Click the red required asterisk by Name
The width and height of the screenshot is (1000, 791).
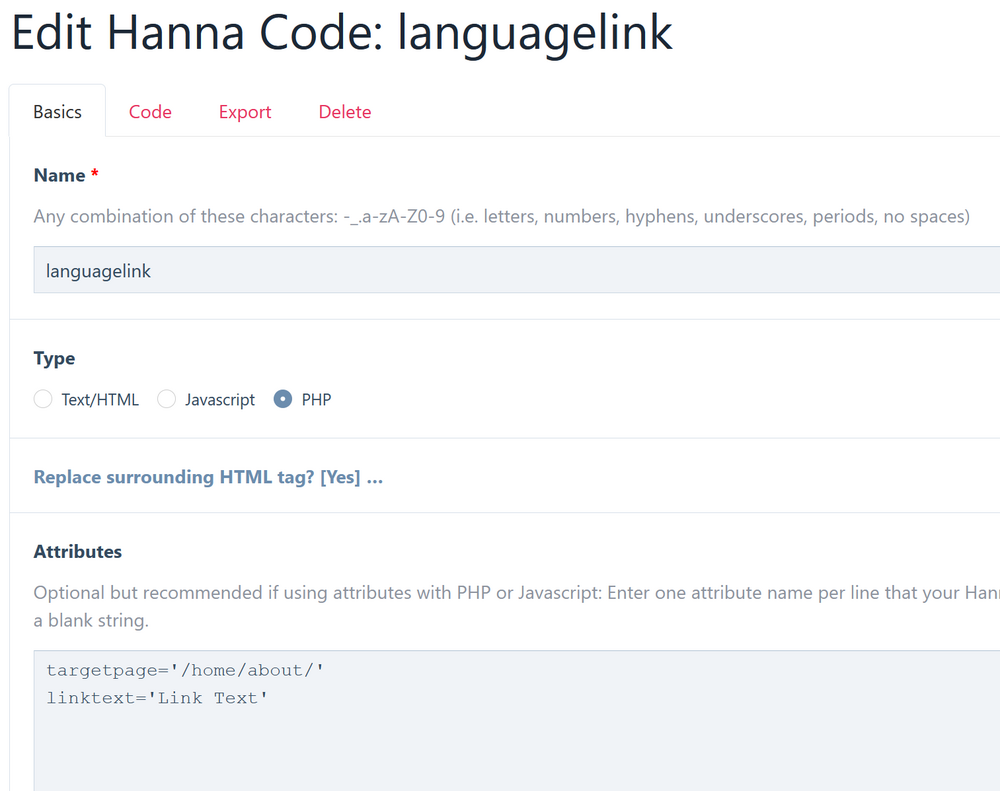[x=95, y=175]
